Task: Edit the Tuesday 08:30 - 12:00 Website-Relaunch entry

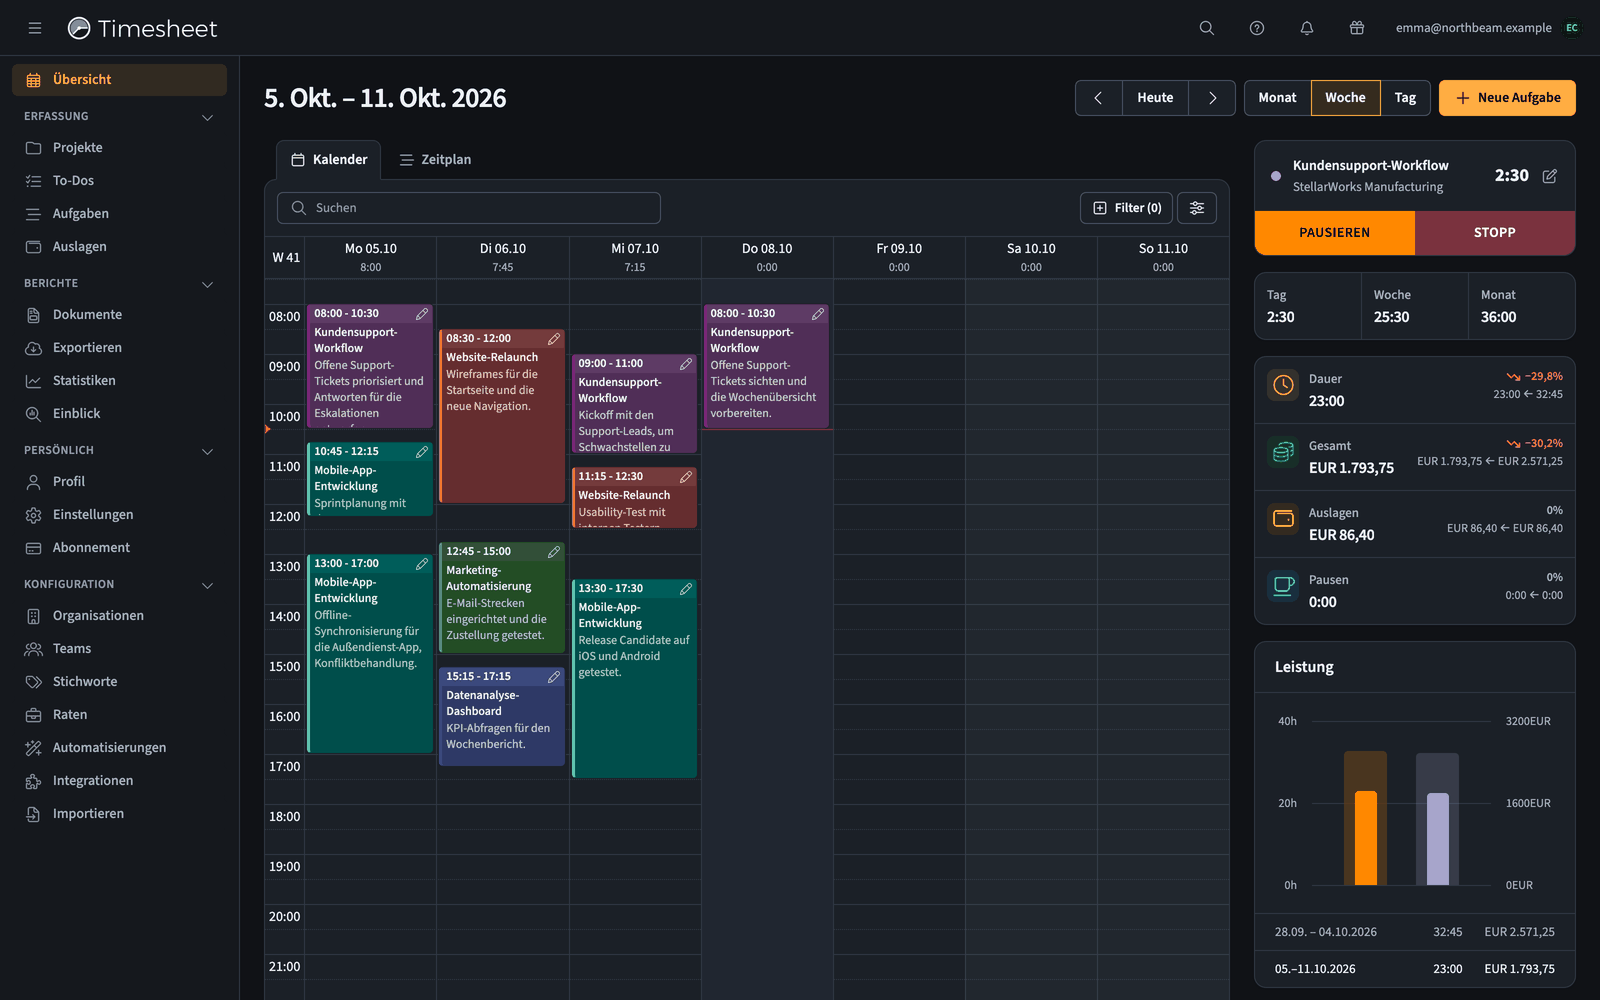Action: click(554, 339)
